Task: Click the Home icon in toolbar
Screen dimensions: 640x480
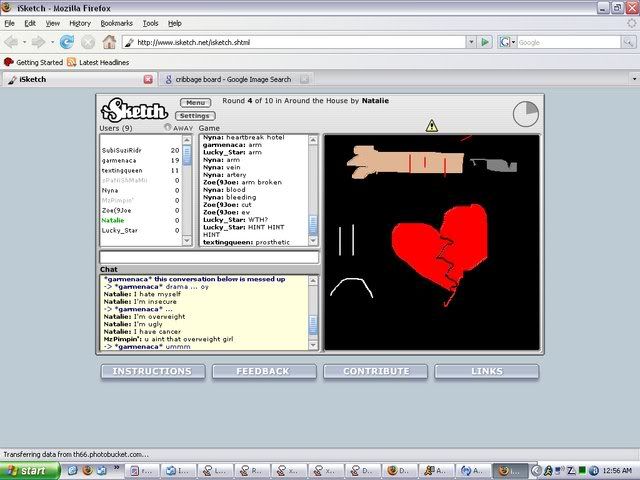Action: pos(109,42)
